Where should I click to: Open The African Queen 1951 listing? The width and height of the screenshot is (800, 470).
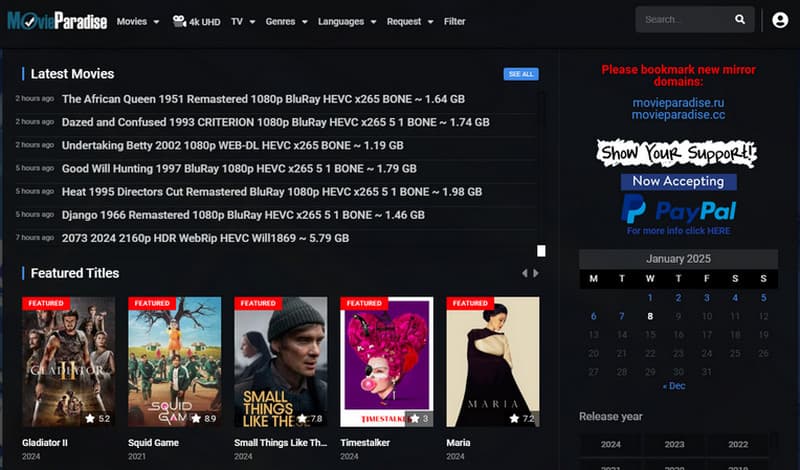point(263,99)
